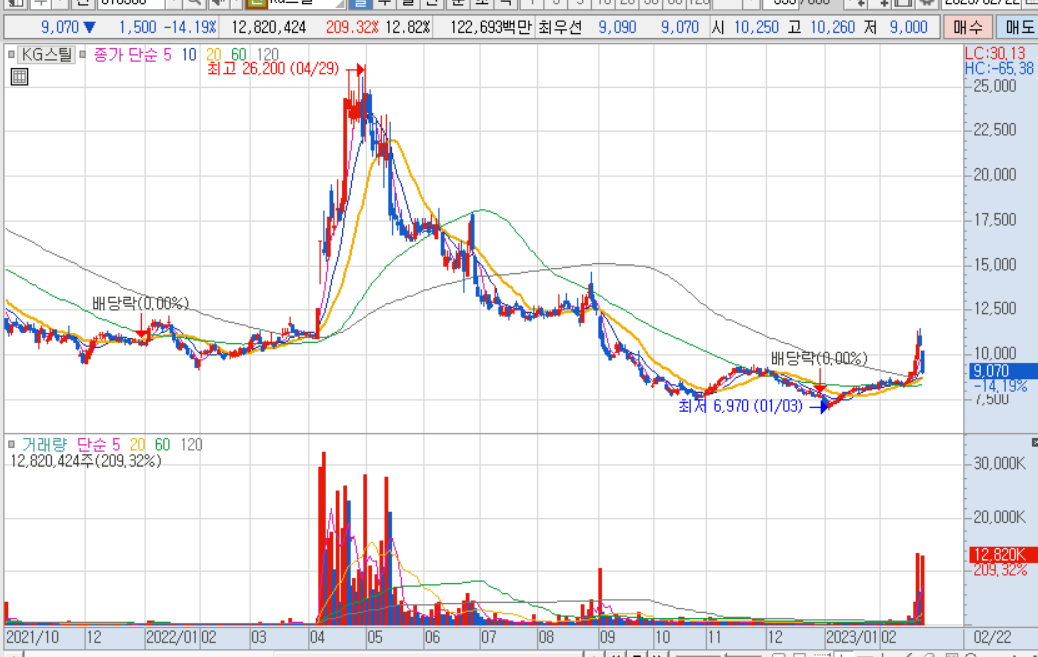1038x657 pixels.
Task: Click the 2021/10 date label on the time axis
Action: (x=32, y=638)
